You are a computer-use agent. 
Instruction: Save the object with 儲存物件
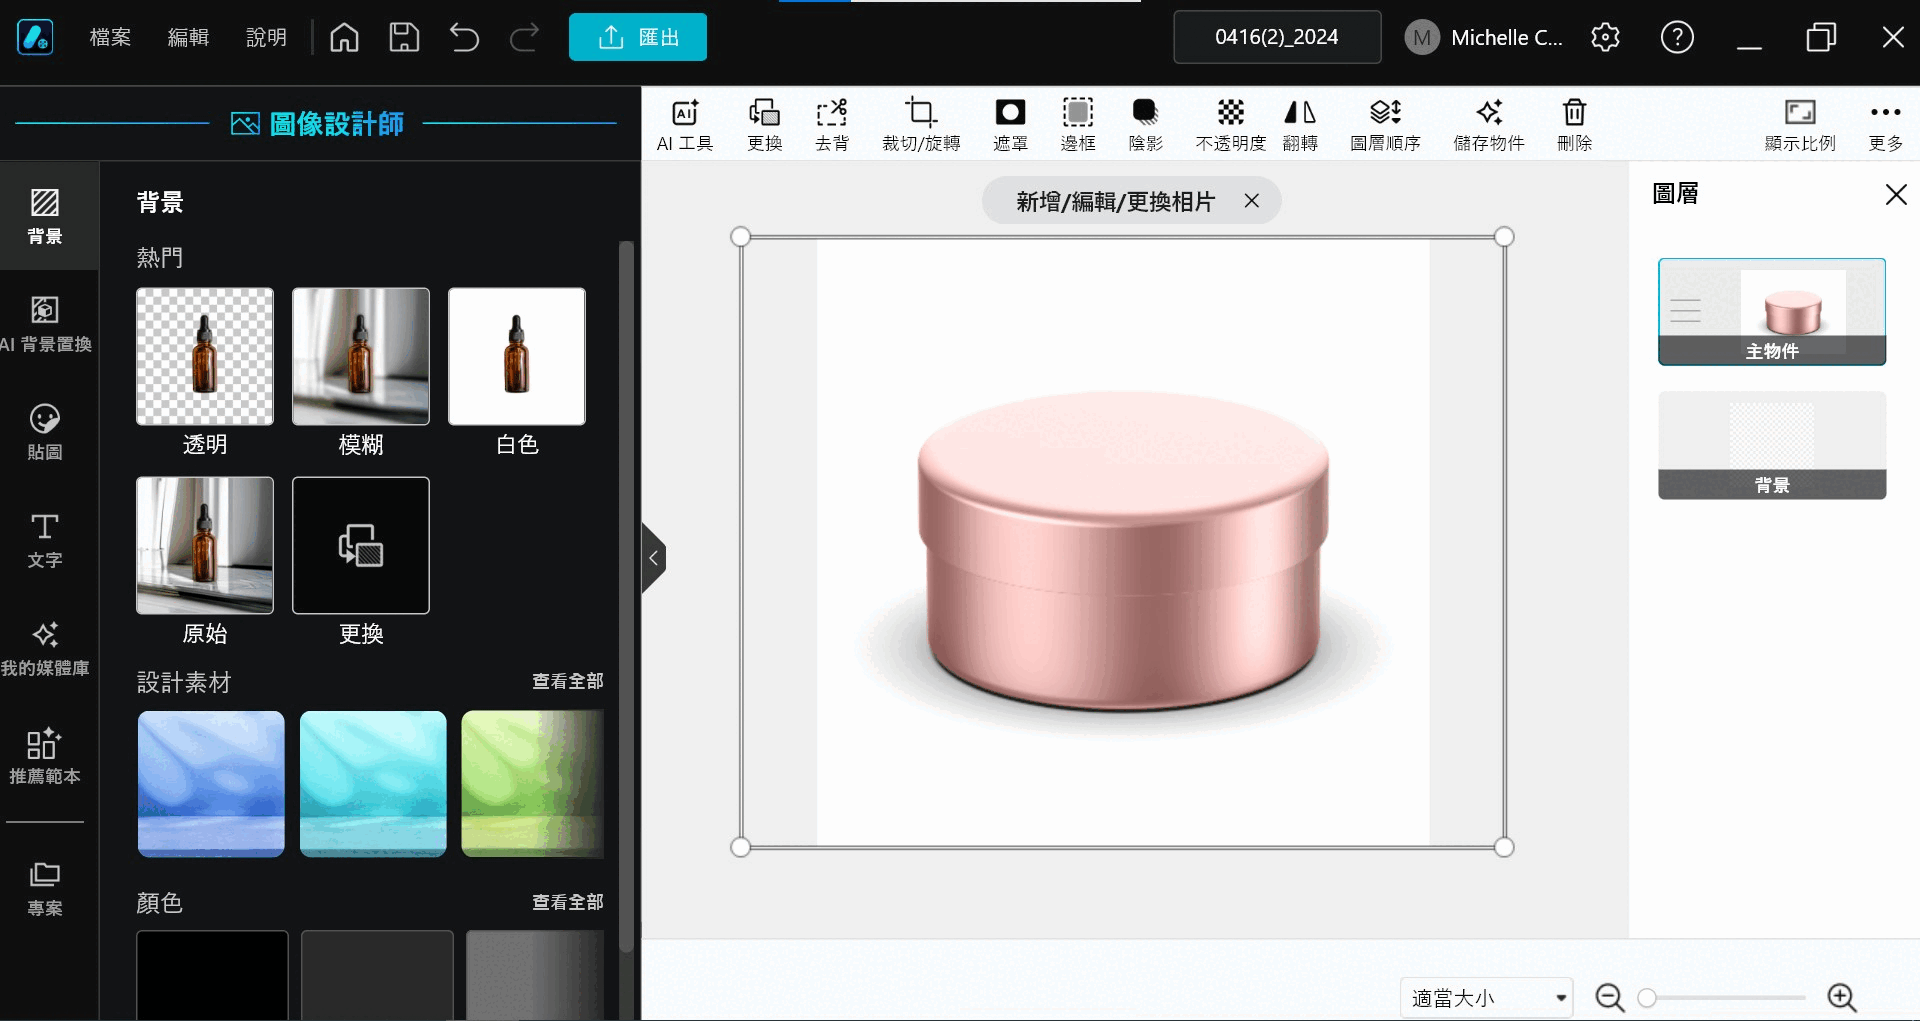click(x=1487, y=122)
